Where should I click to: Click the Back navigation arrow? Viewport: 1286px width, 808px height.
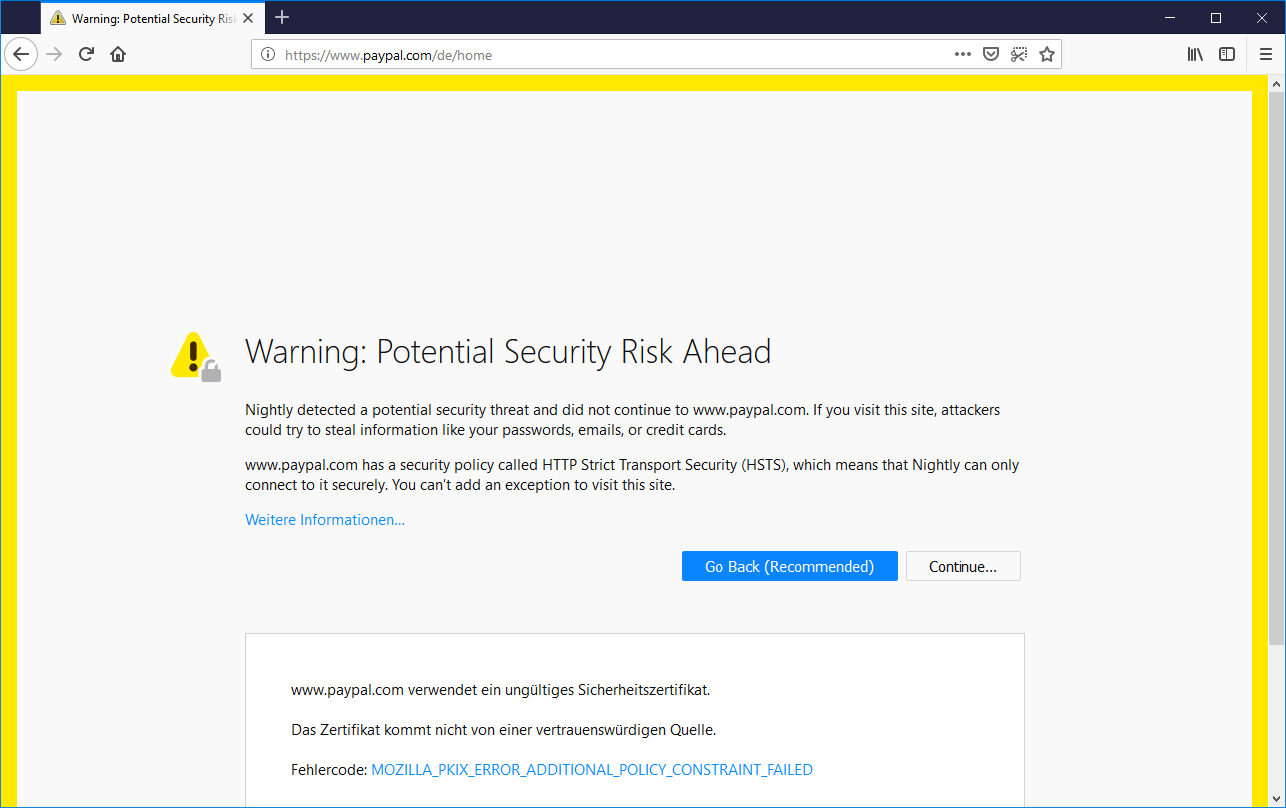click(x=21, y=54)
